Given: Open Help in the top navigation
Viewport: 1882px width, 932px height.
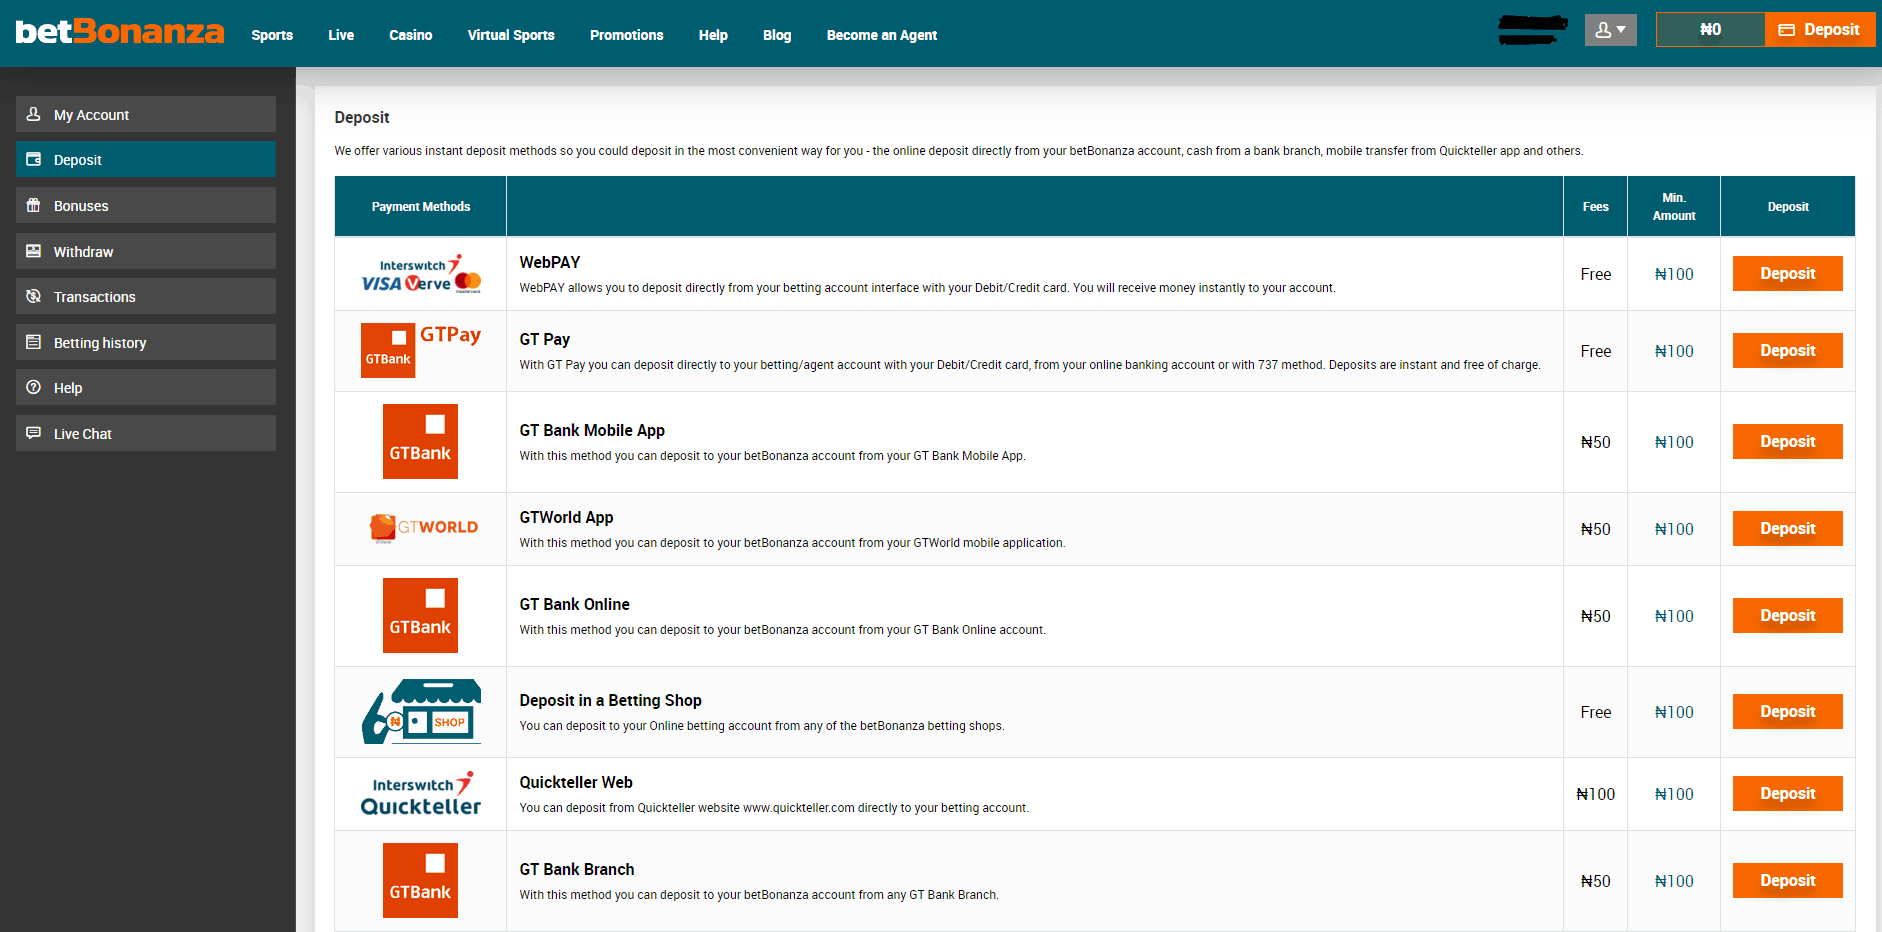Looking at the screenshot, I should coord(713,35).
